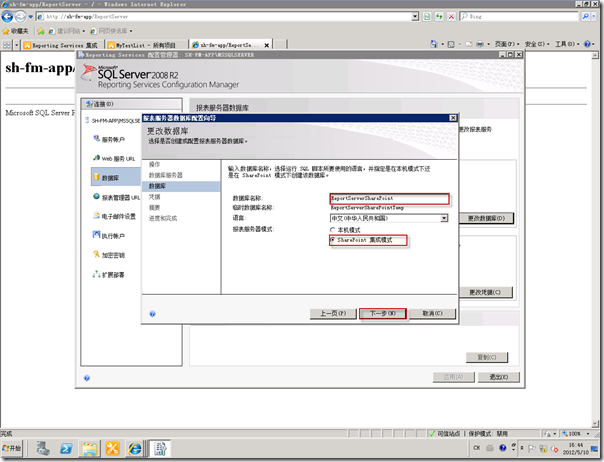
Task: Open Server Manager from taskbar
Action: coord(43,449)
